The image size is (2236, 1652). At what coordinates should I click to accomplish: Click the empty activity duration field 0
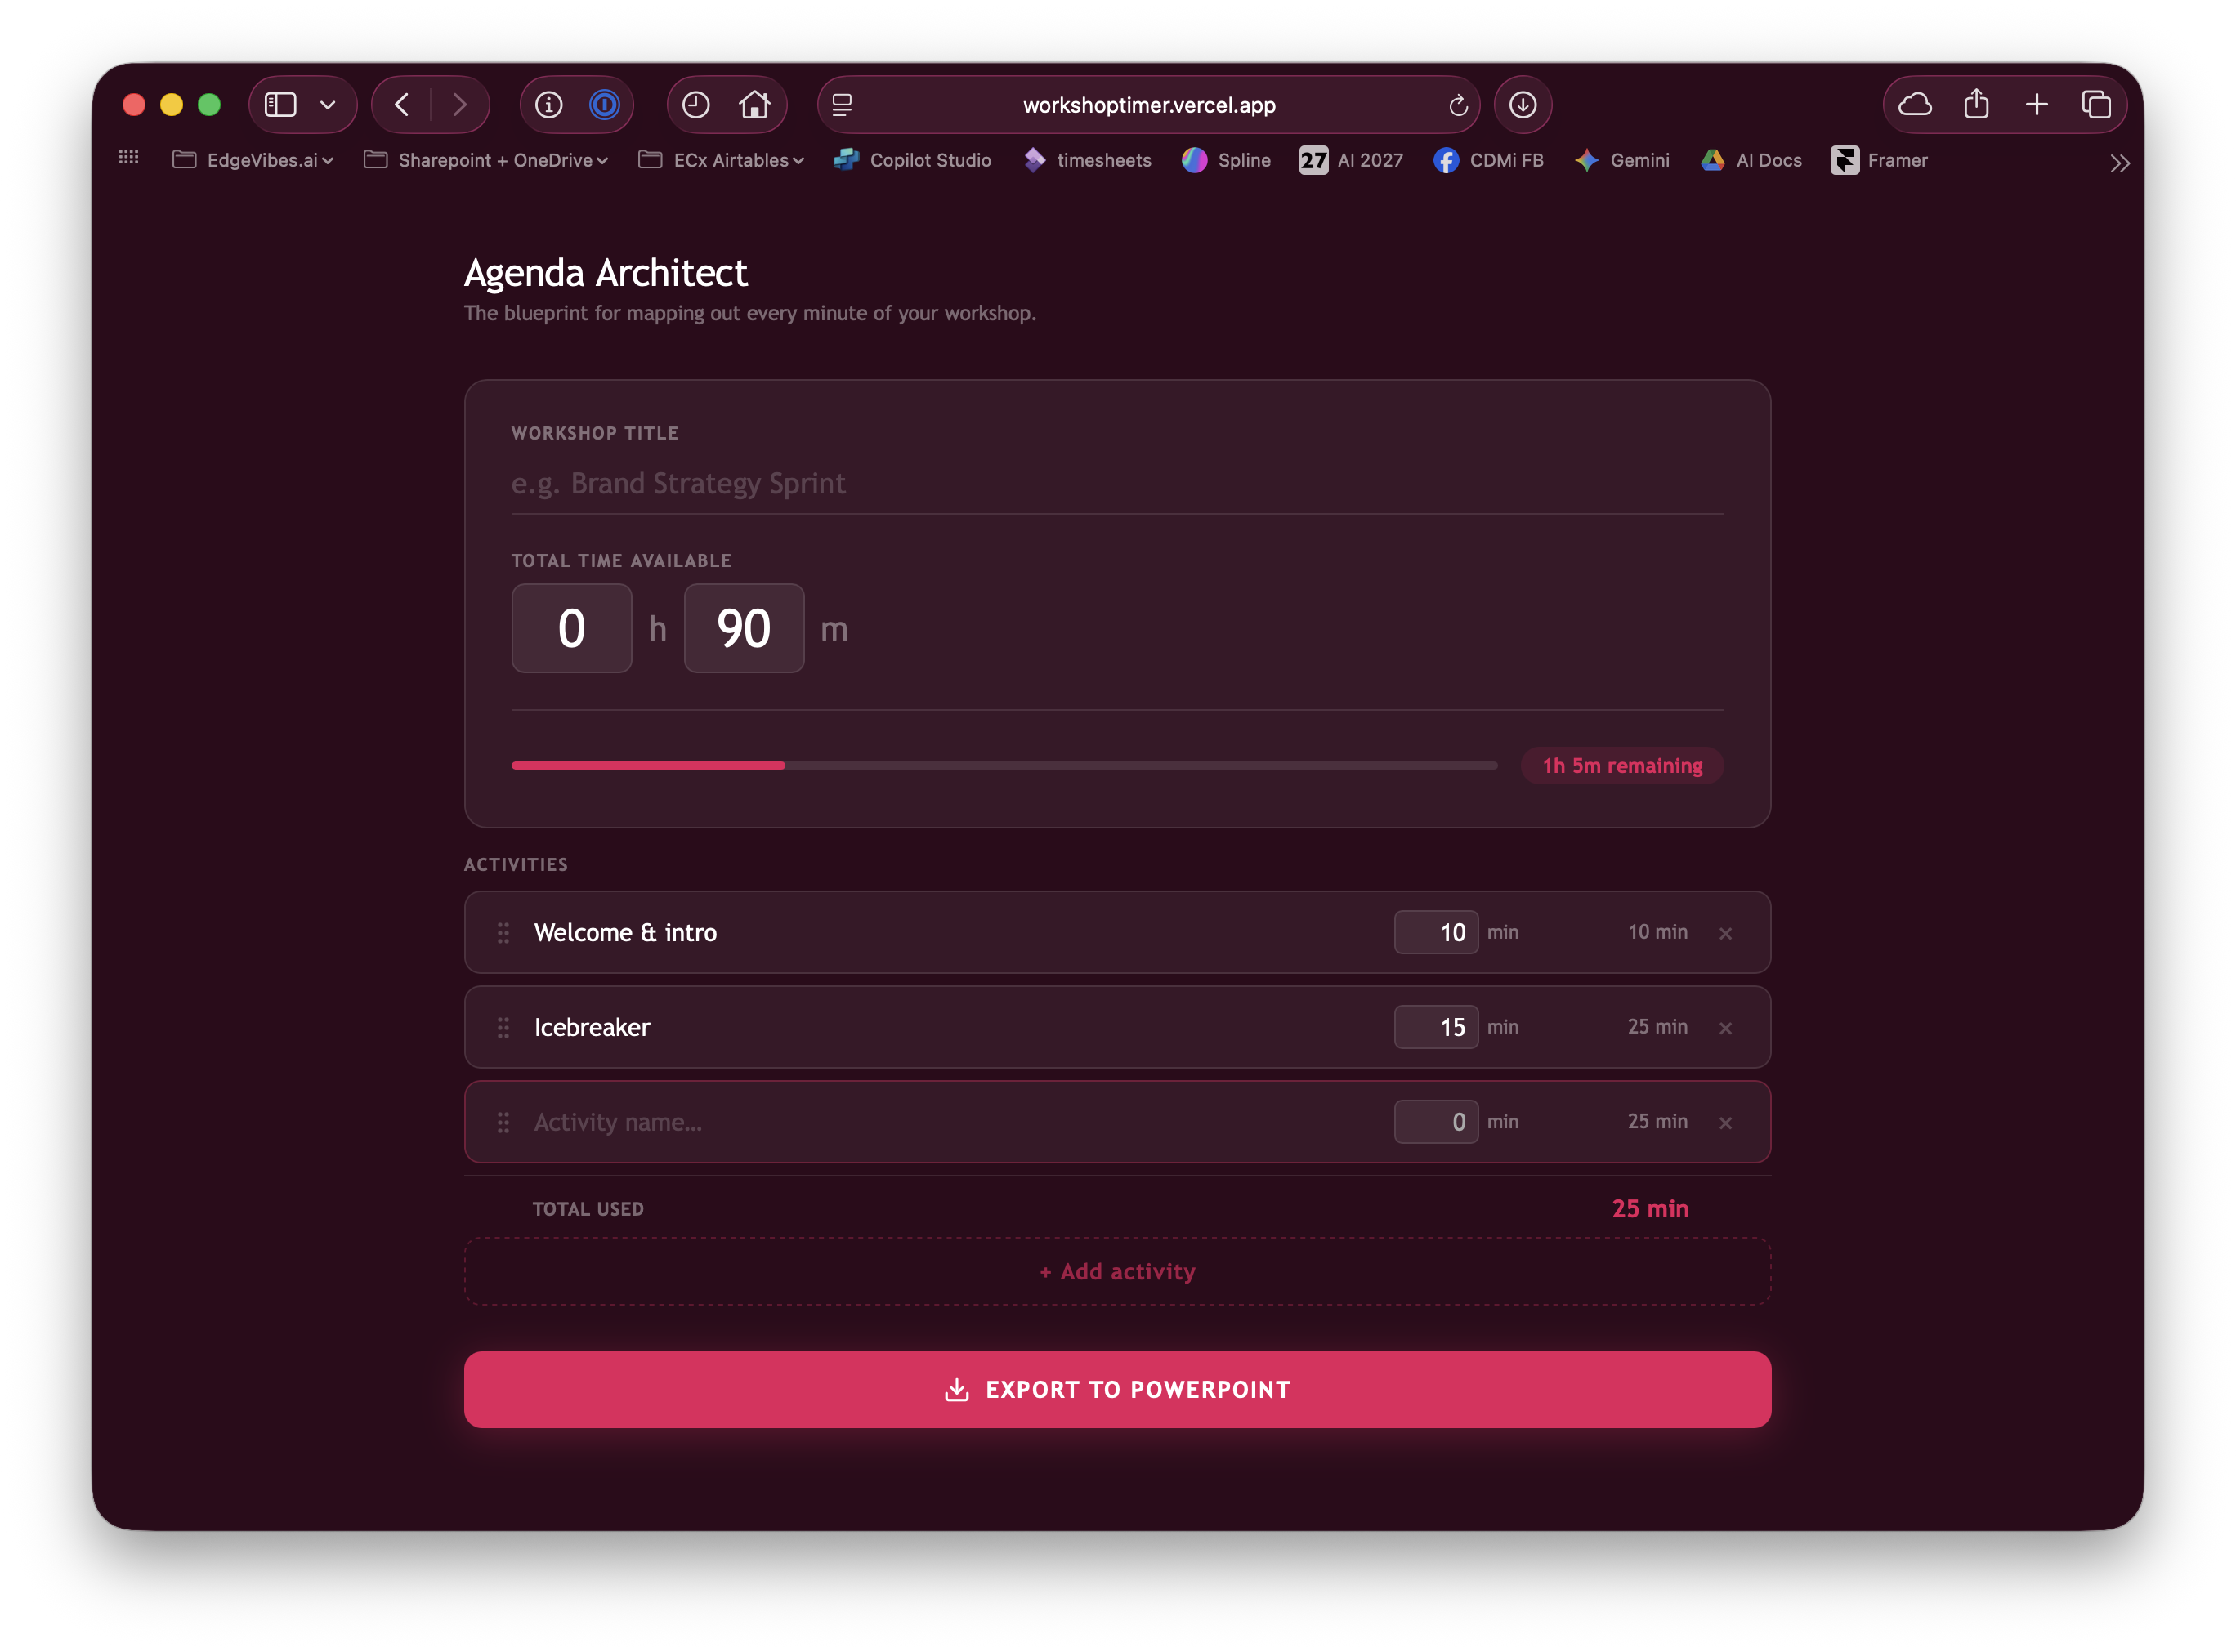tap(1436, 1122)
